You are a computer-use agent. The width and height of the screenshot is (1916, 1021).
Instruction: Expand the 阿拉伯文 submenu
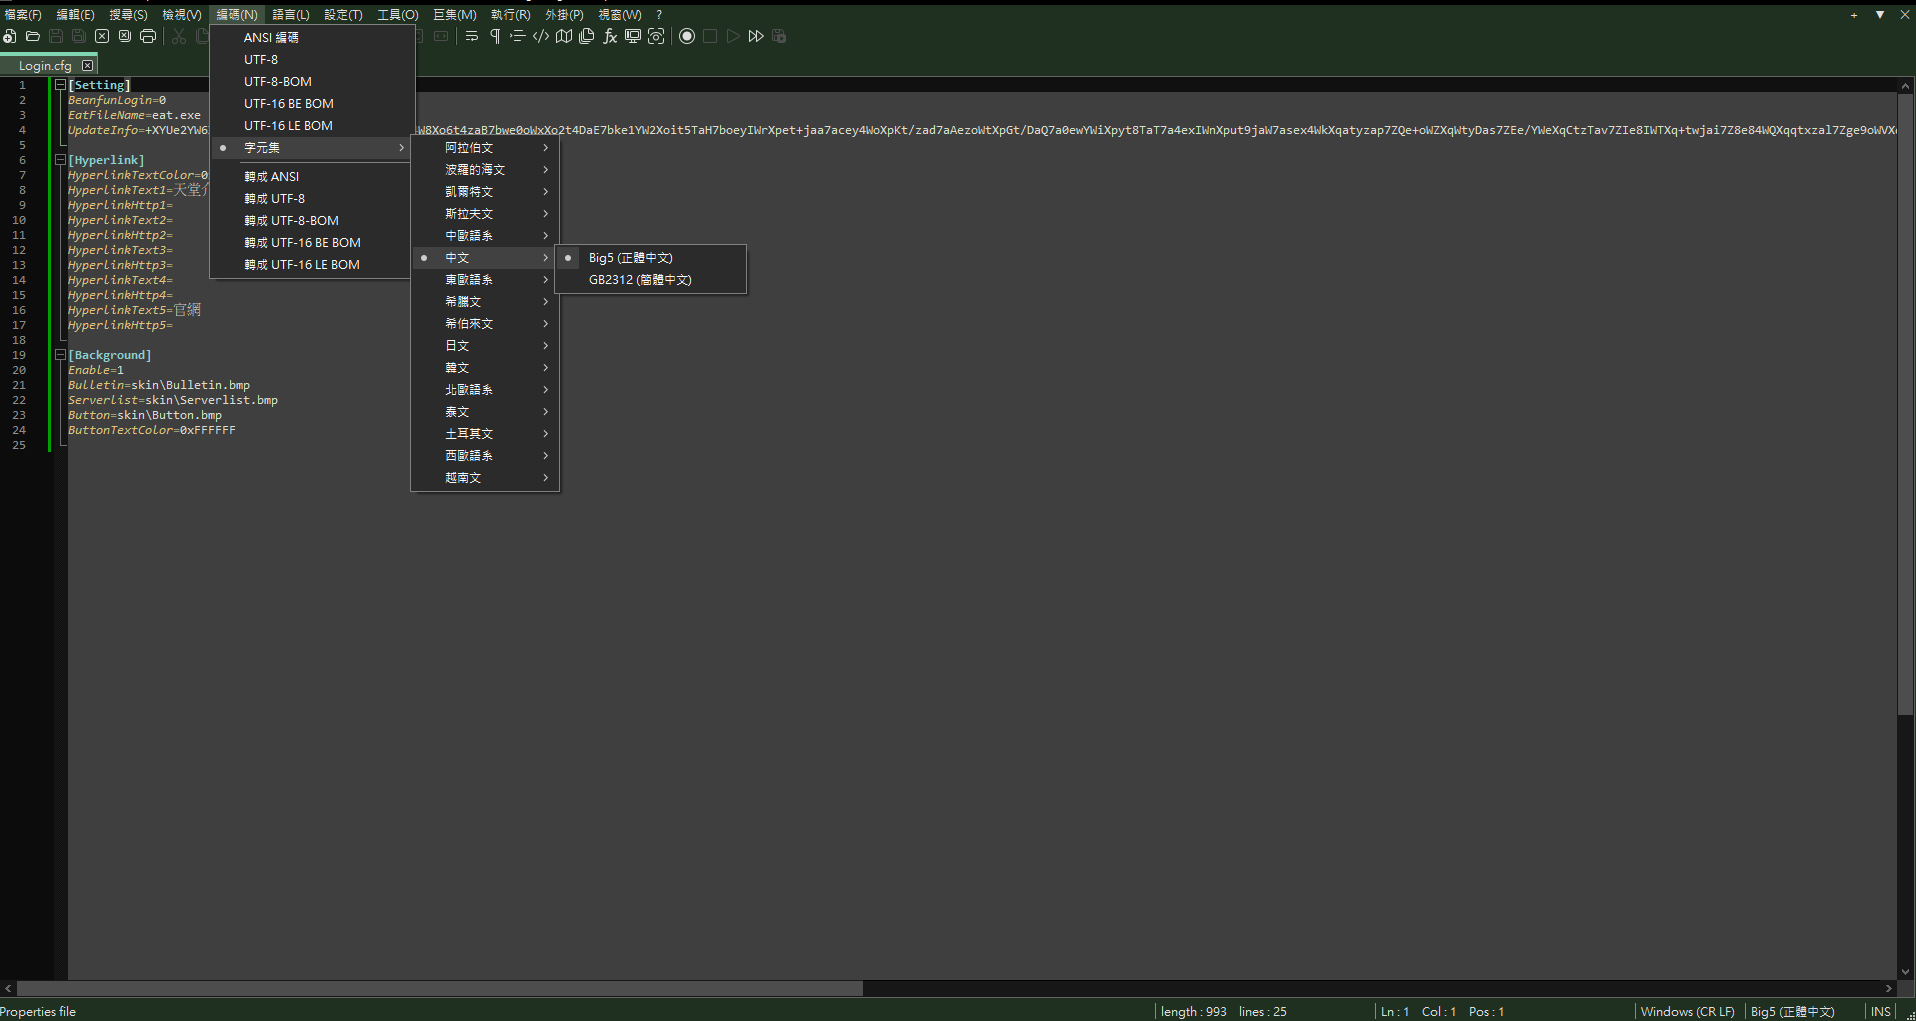[x=485, y=148]
